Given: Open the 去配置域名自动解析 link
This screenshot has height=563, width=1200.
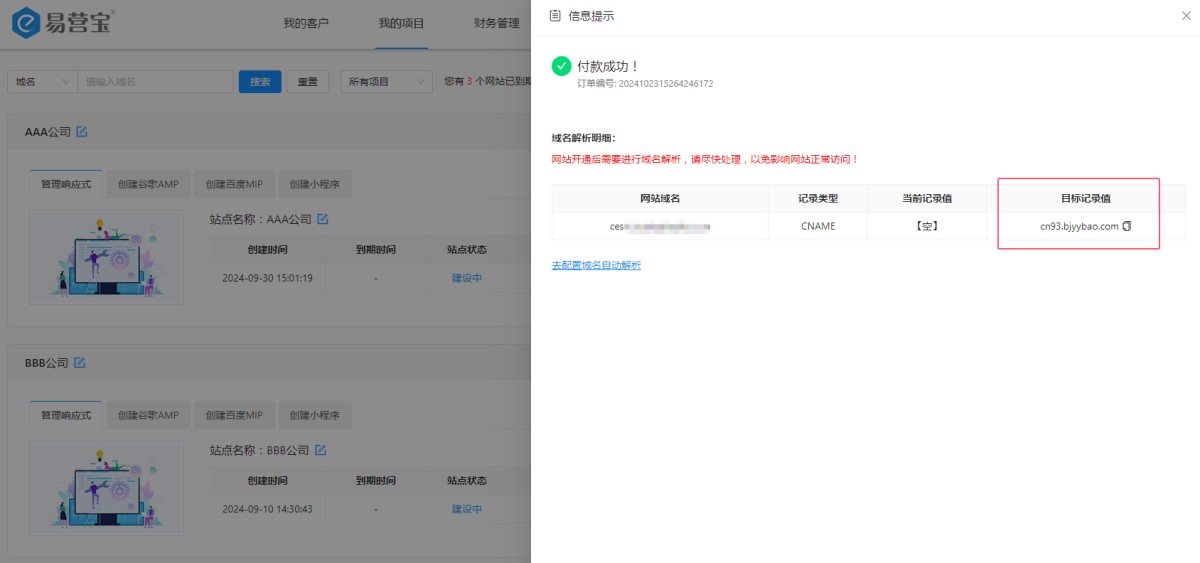Looking at the screenshot, I should coord(596,265).
